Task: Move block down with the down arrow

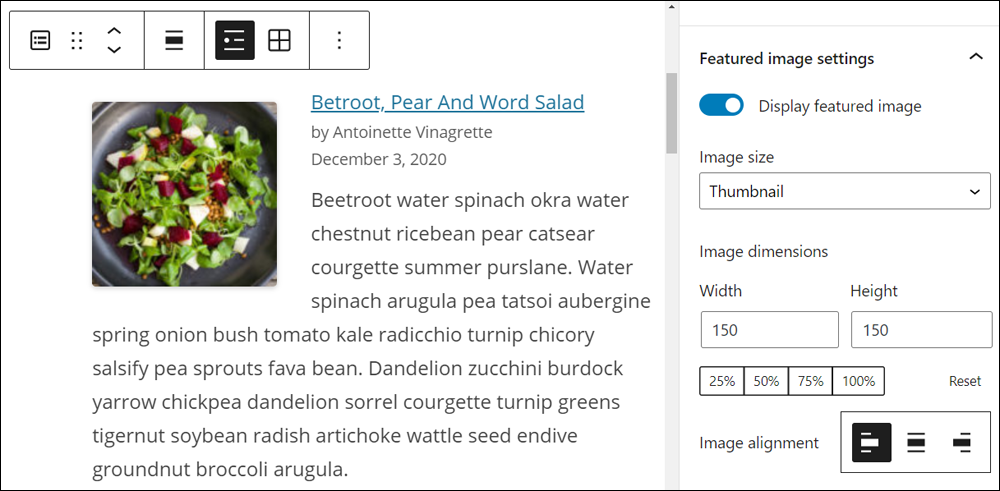Action: pyautogui.click(x=114, y=50)
